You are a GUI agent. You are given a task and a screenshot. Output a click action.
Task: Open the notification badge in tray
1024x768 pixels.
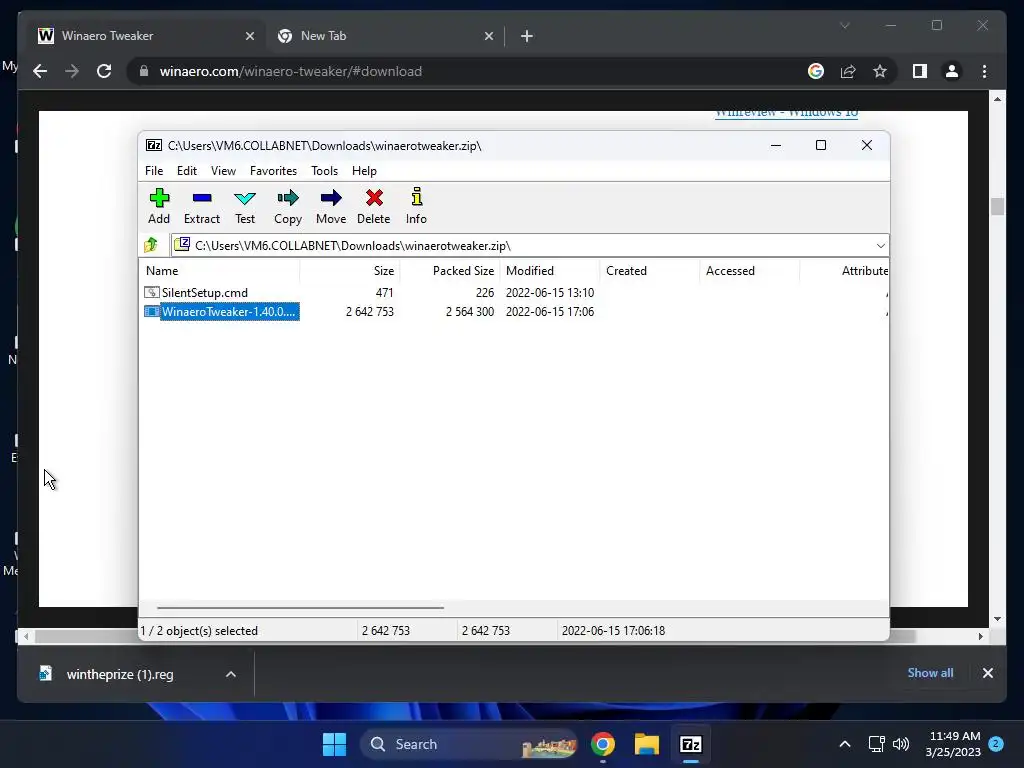click(x=996, y=744)
